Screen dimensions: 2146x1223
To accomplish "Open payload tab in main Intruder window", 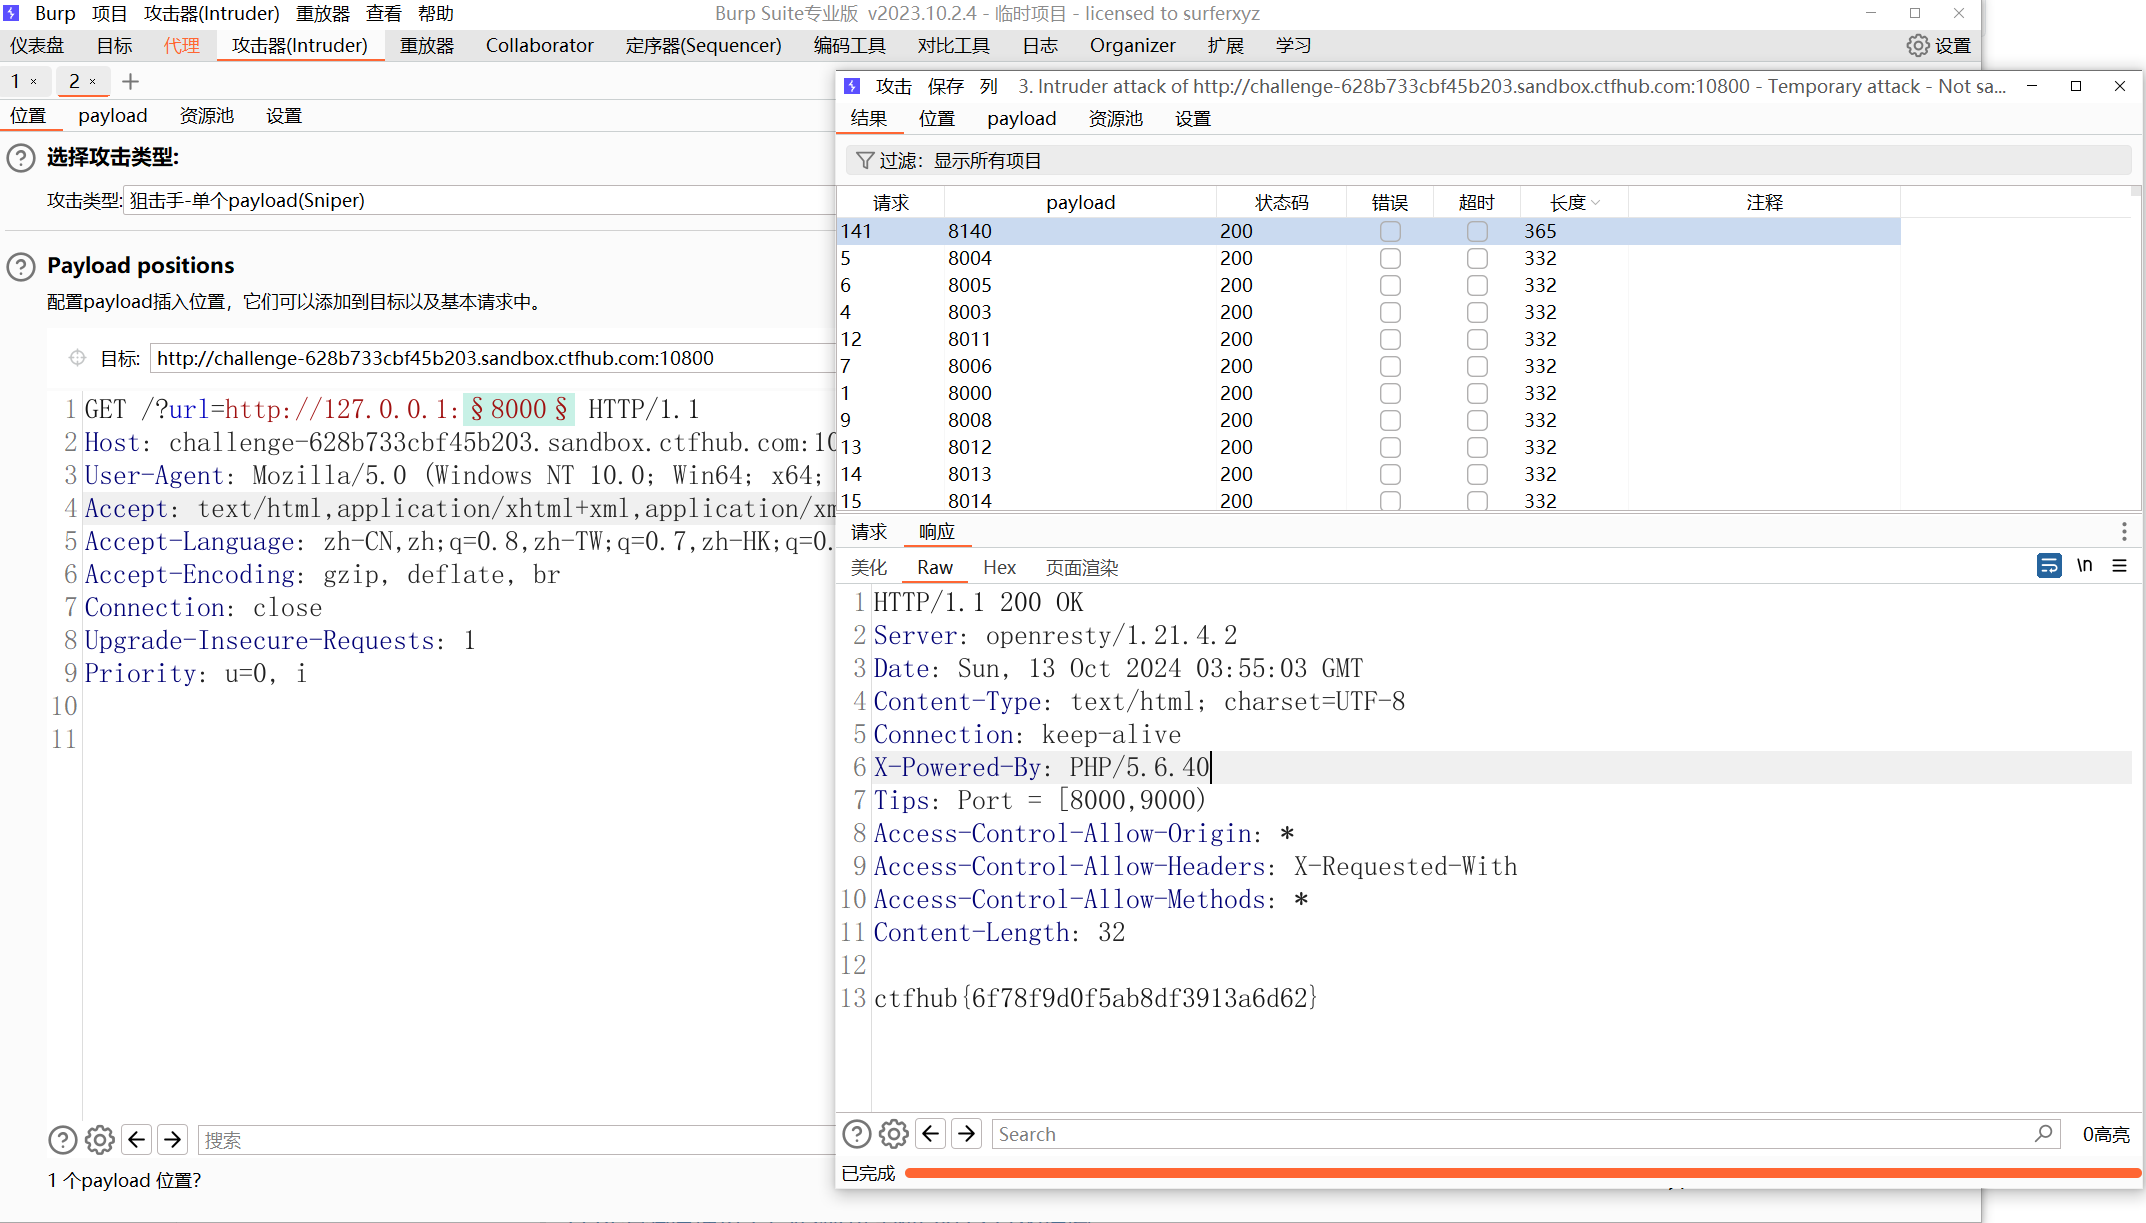I will 113,116.
